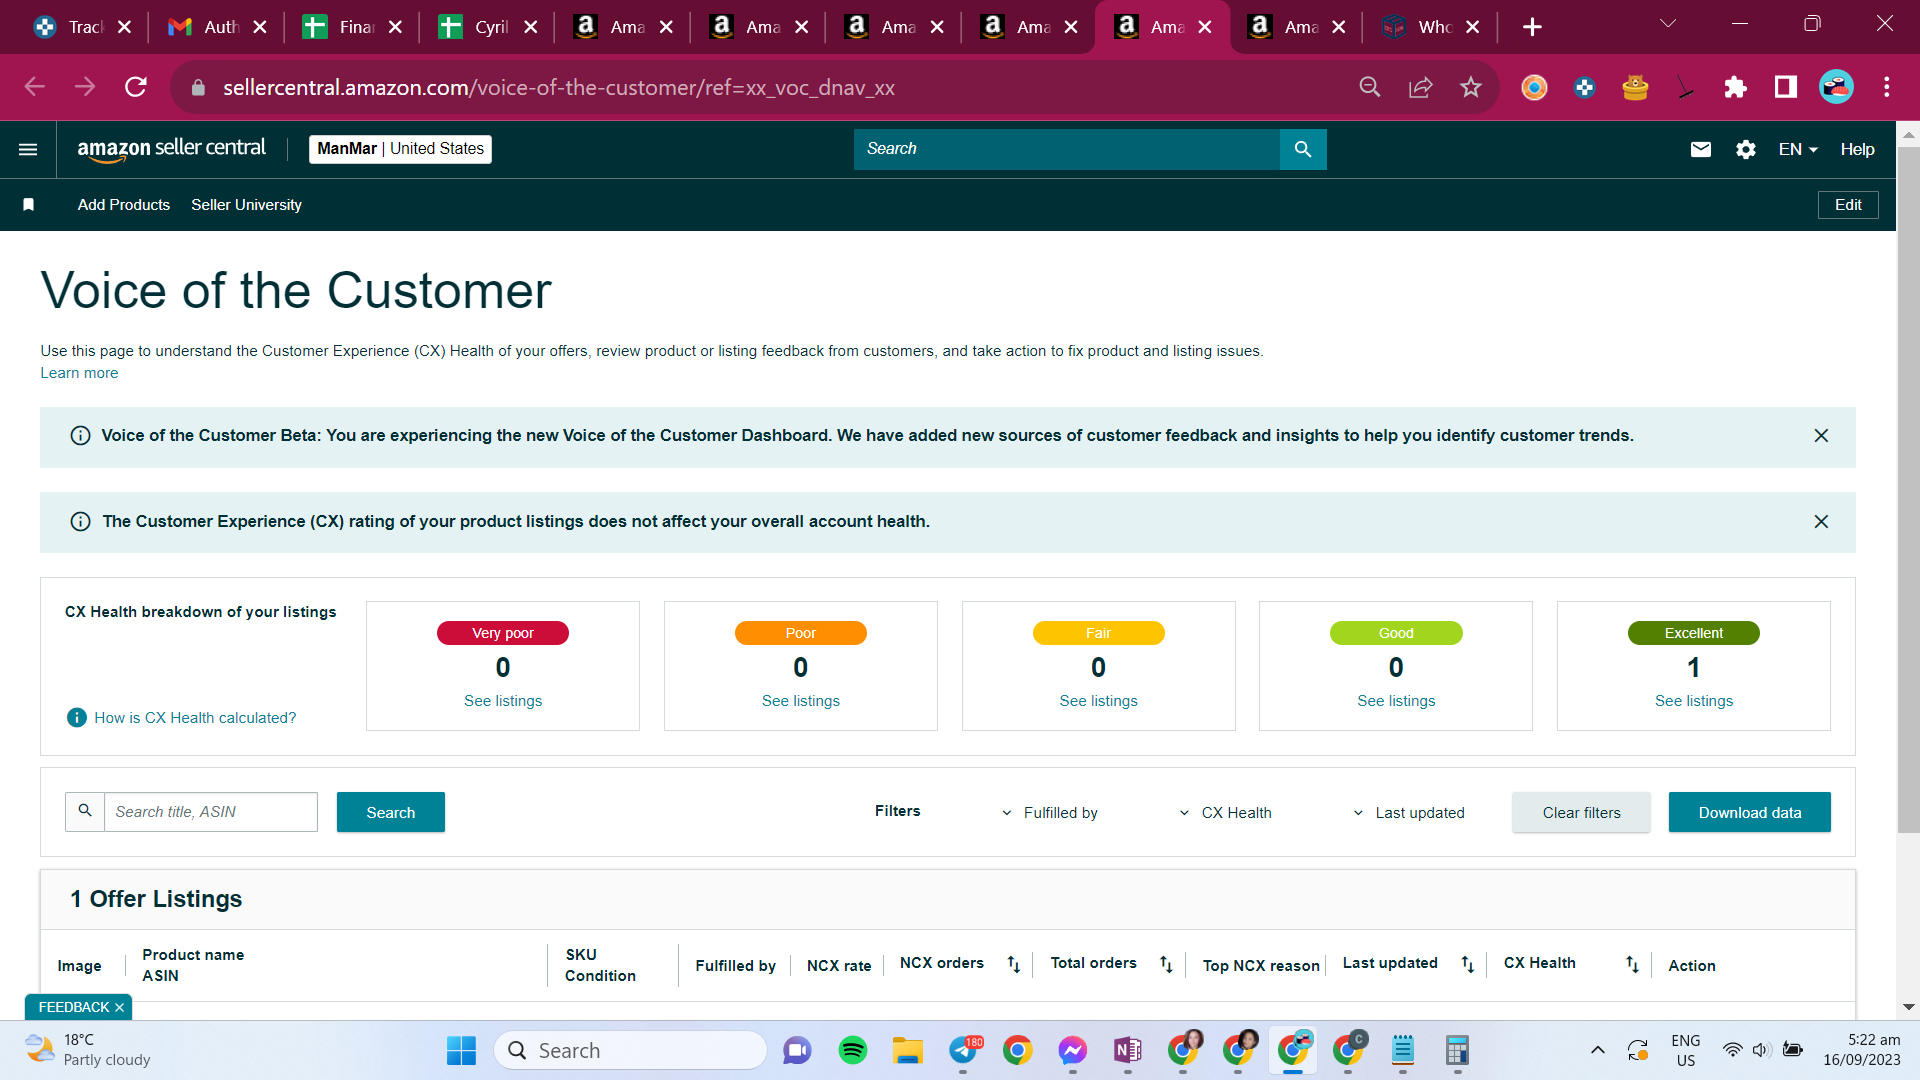
Task: Click the browser share page icon
Action: pyautogui.click(x=1421, y=87)
